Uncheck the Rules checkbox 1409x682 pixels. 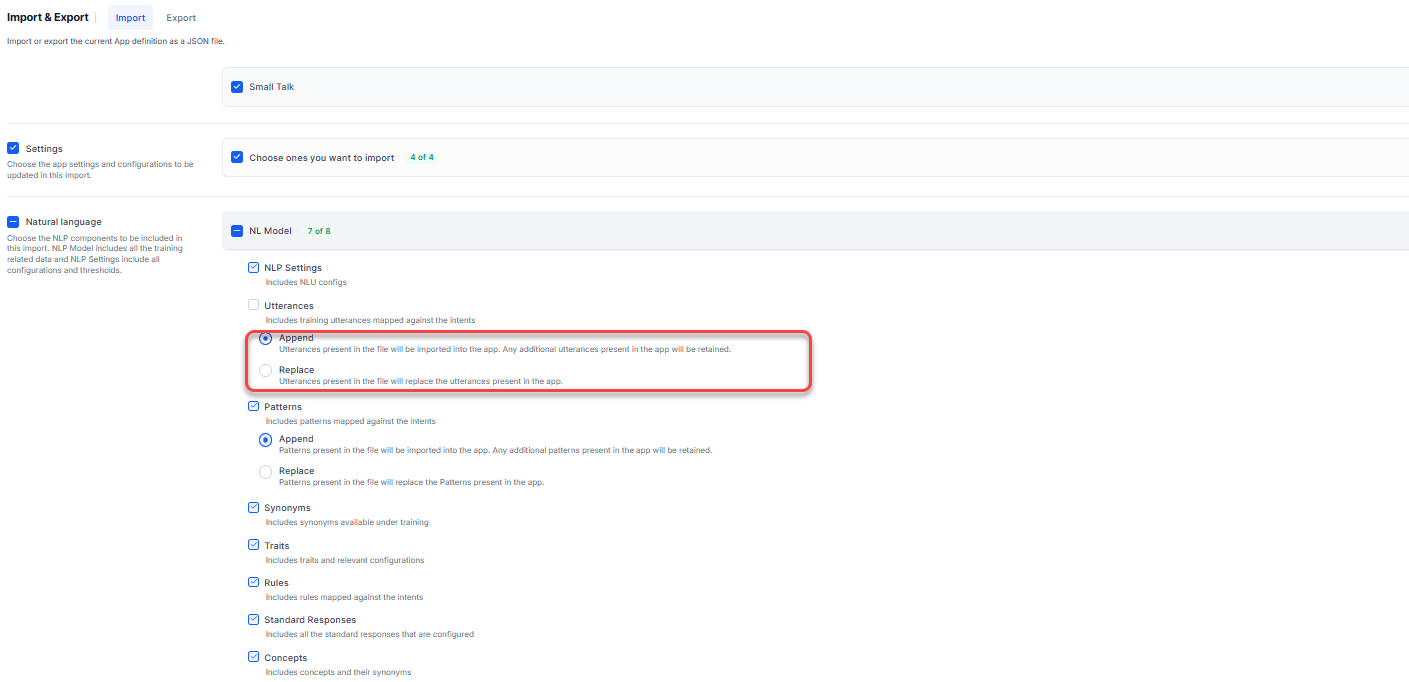(253, 582)
